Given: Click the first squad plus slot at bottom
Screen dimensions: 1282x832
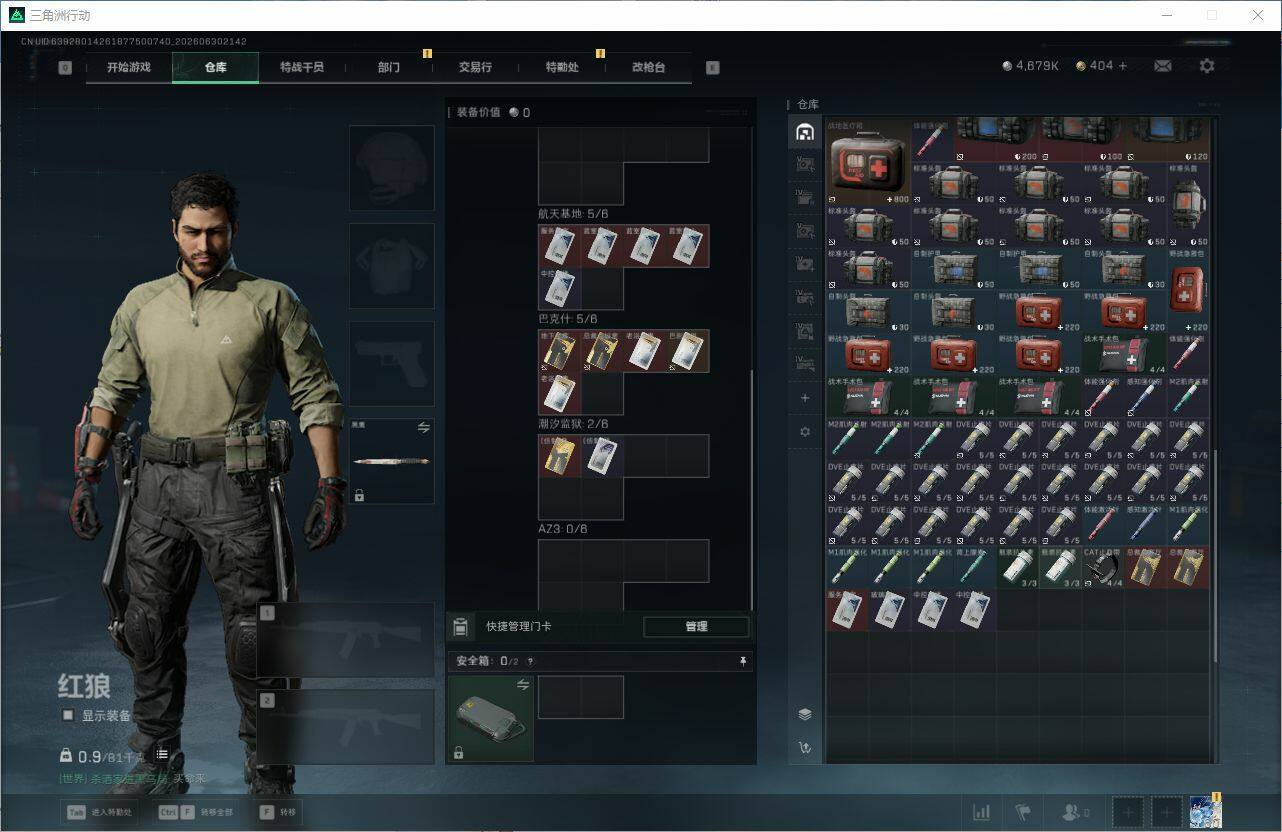Looking at the screenshot, I should click(1127, 812).
